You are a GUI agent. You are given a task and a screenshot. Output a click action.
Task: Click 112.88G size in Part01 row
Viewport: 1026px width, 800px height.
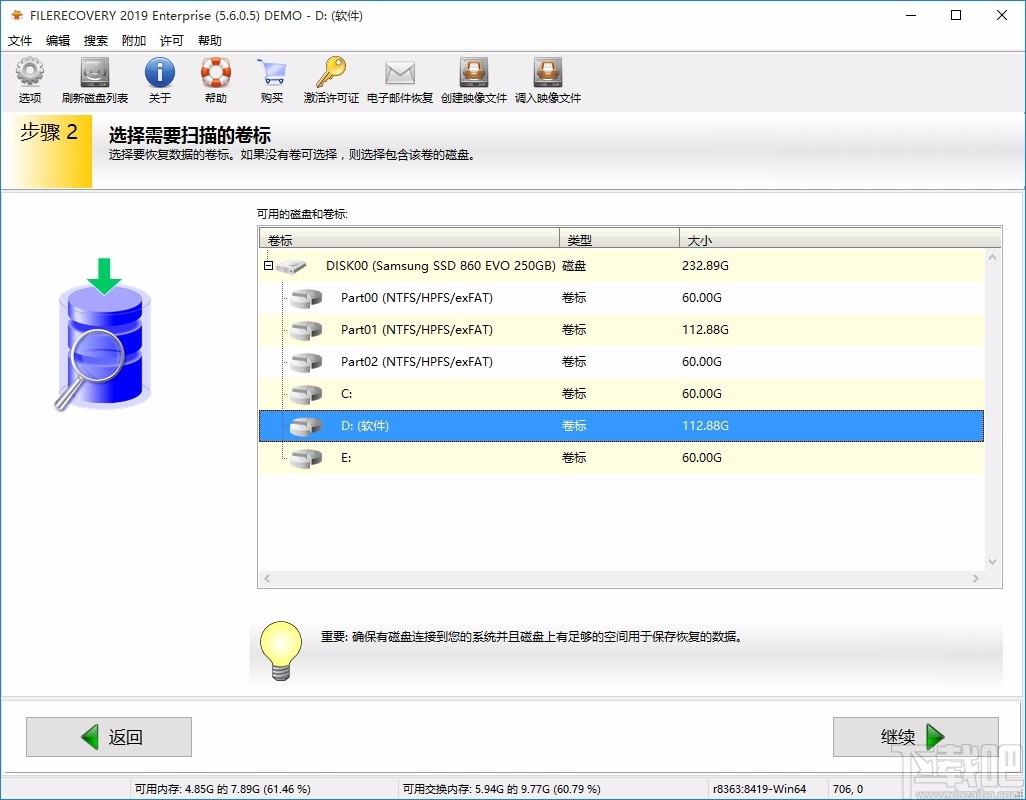click(x=705, y=330)
